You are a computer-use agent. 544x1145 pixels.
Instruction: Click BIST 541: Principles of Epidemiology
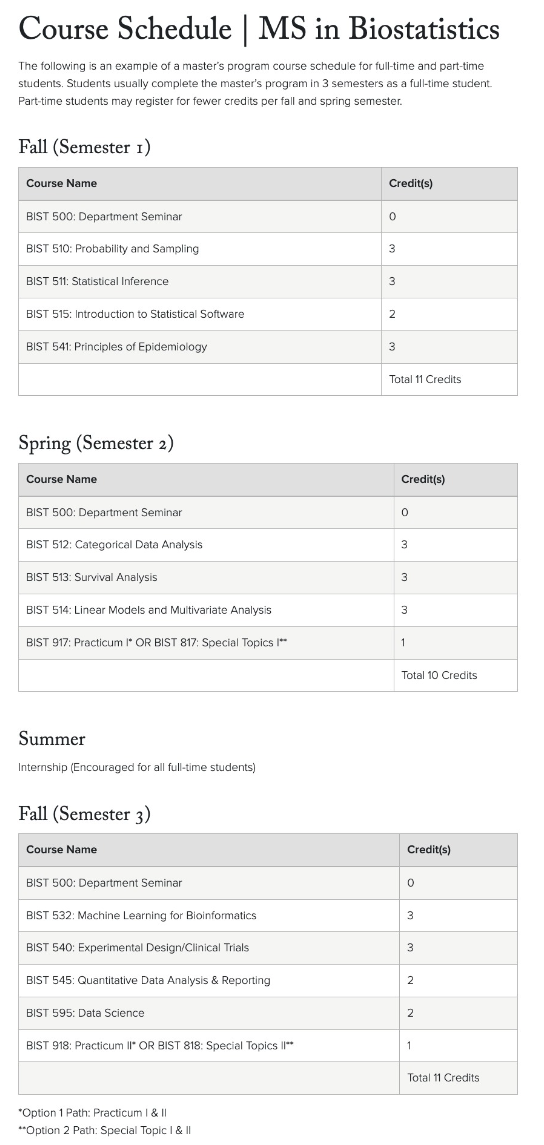[x=117, y=347]
